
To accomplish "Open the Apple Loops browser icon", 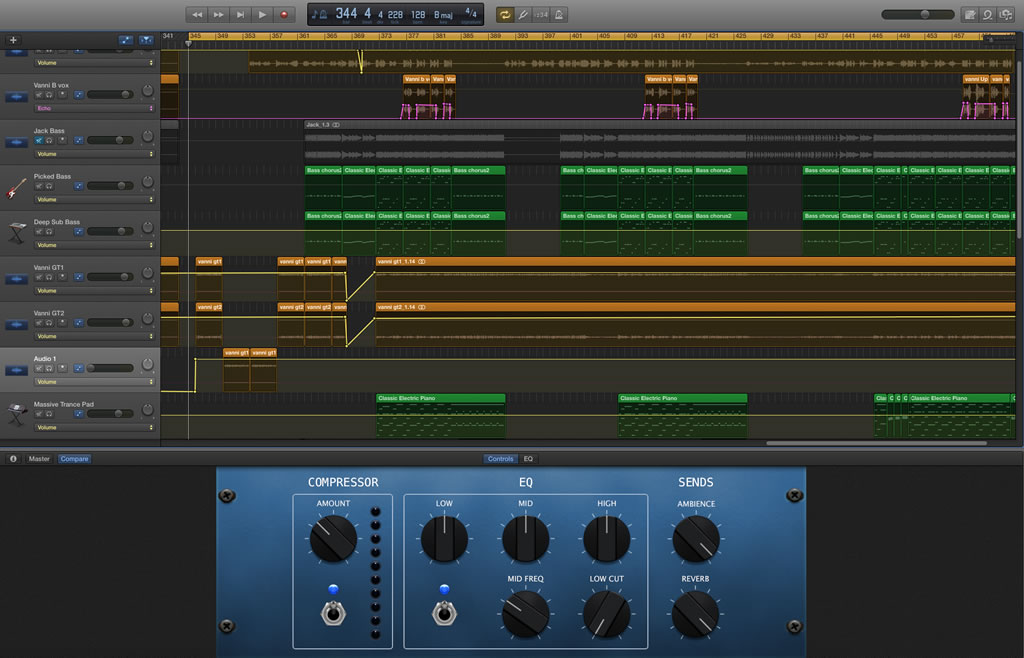I will click(987, 14).
